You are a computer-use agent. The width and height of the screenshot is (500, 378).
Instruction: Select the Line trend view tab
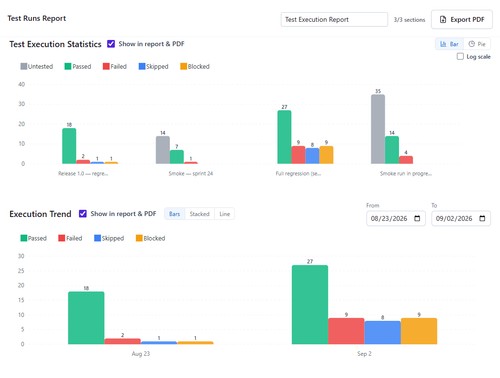(x=225, y=214)
